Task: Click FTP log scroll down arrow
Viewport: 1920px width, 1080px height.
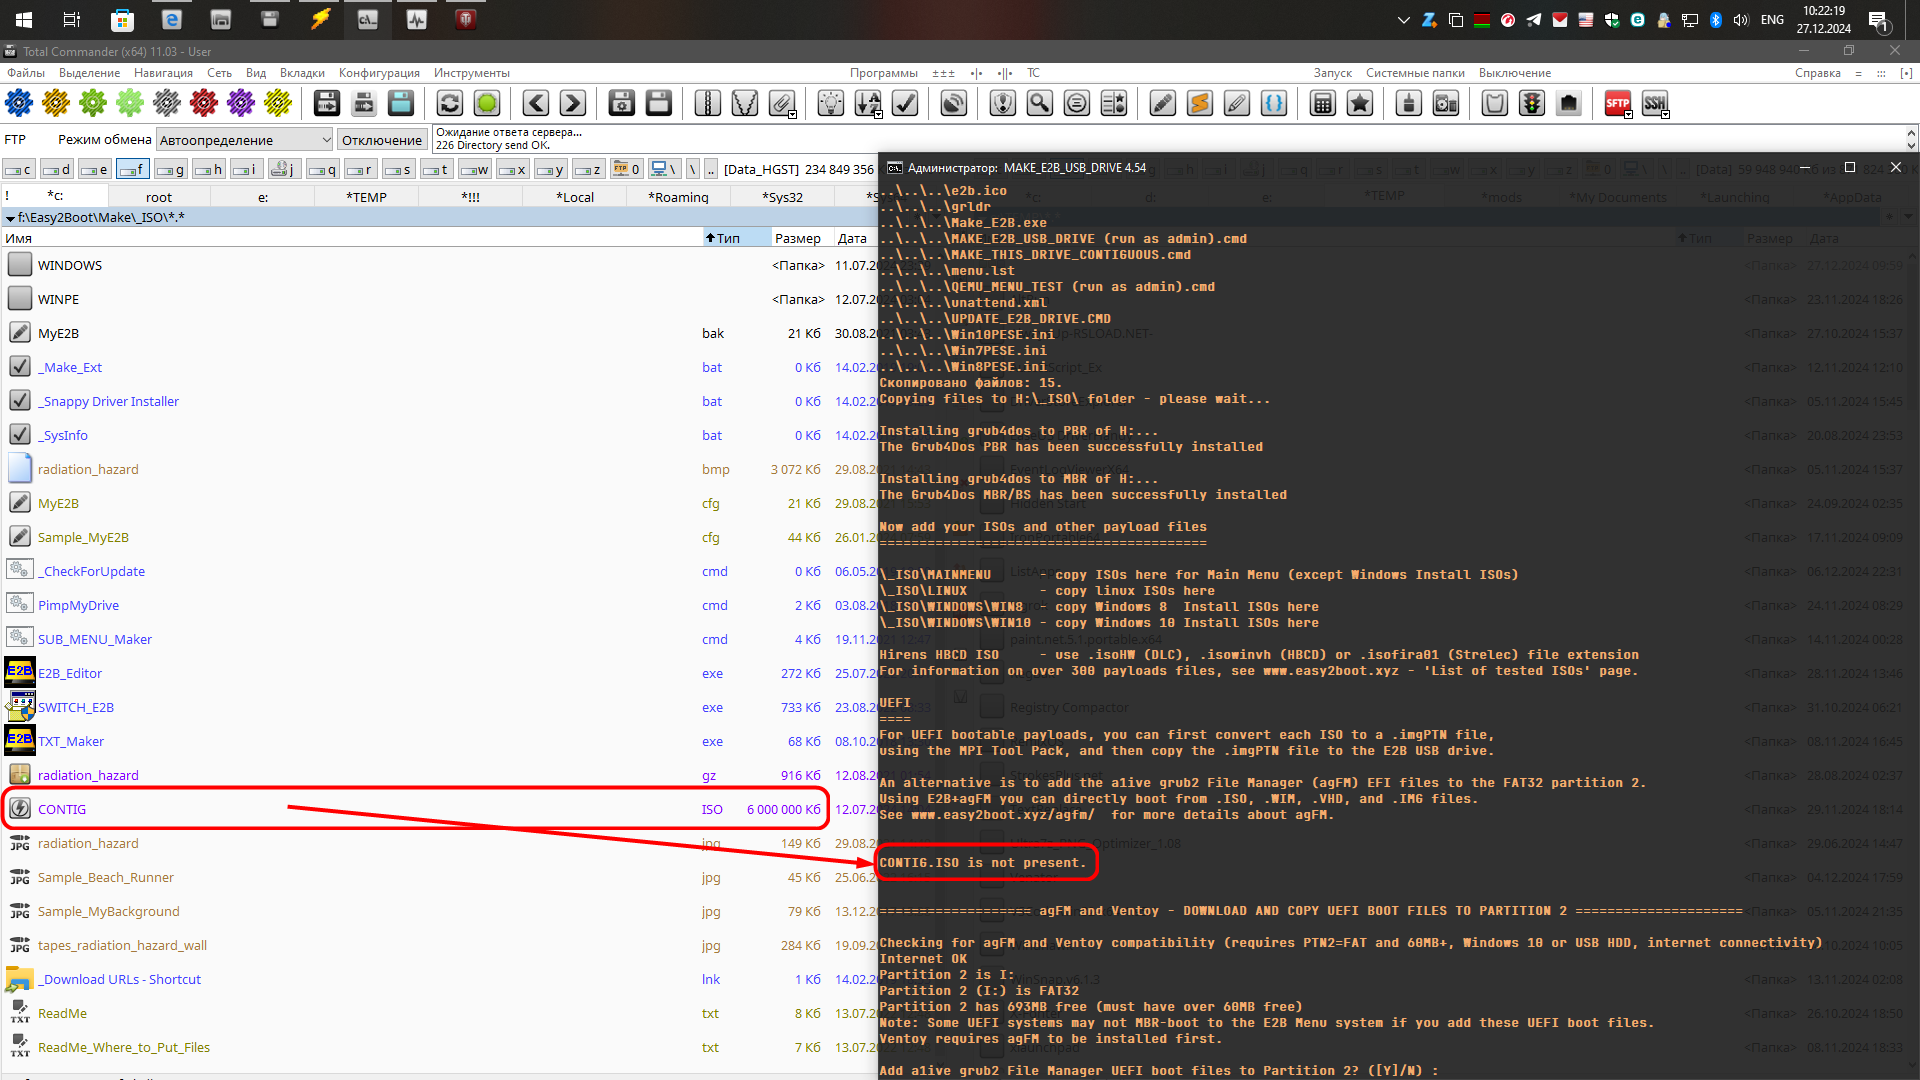Action: 1911,146
